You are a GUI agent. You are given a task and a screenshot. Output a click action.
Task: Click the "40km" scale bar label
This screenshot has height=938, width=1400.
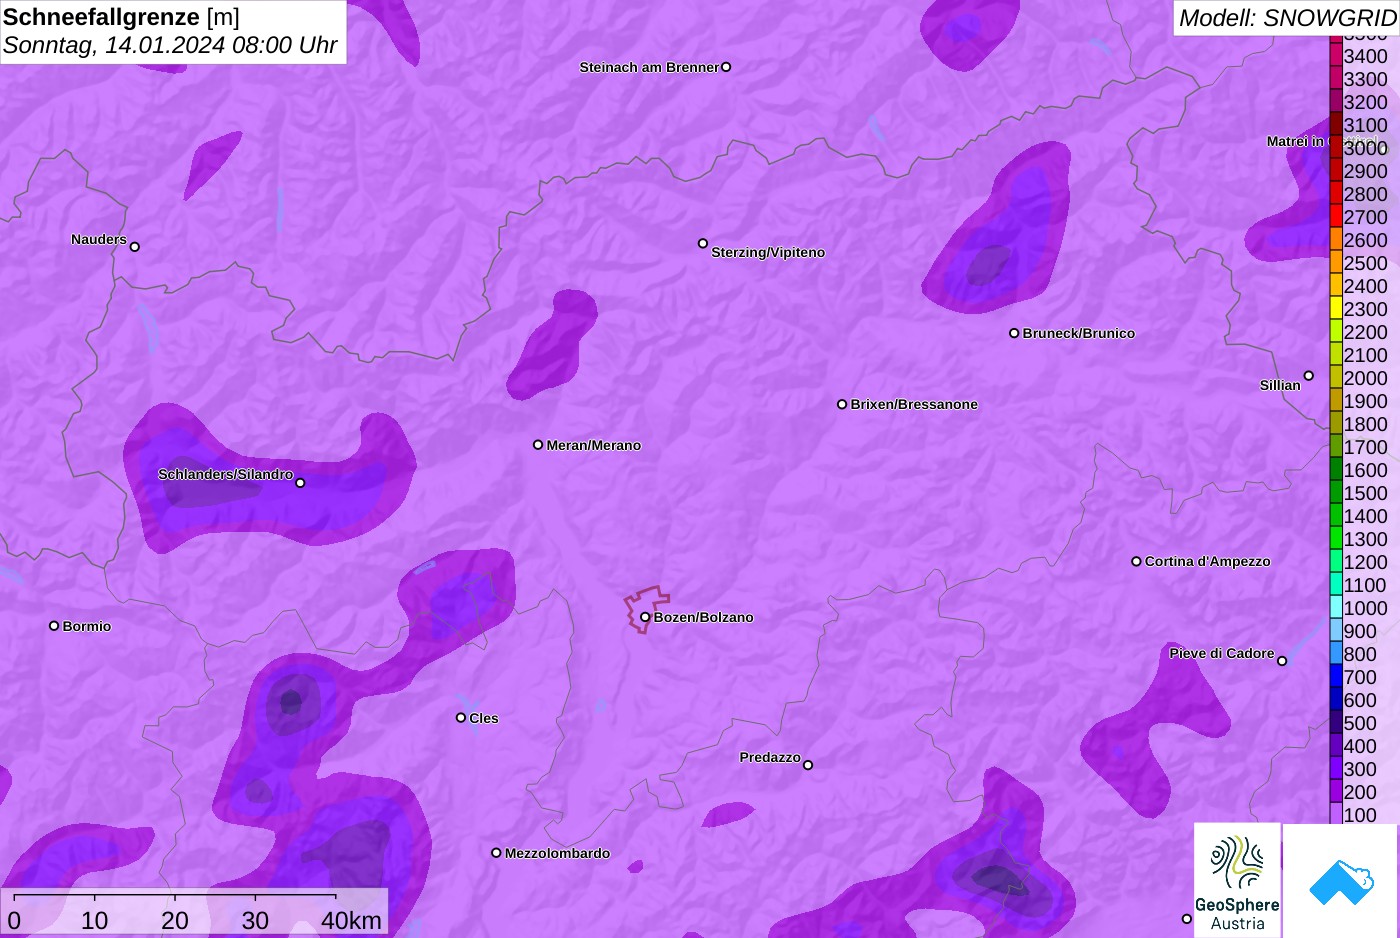point(351,920)
